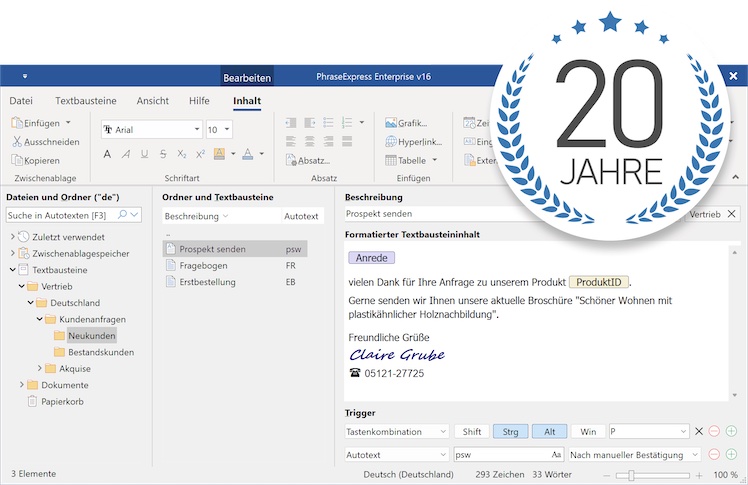Toggle the Strg modifier key
The height and width of the screenshot is (485, 748).
(x=510, y=431)
